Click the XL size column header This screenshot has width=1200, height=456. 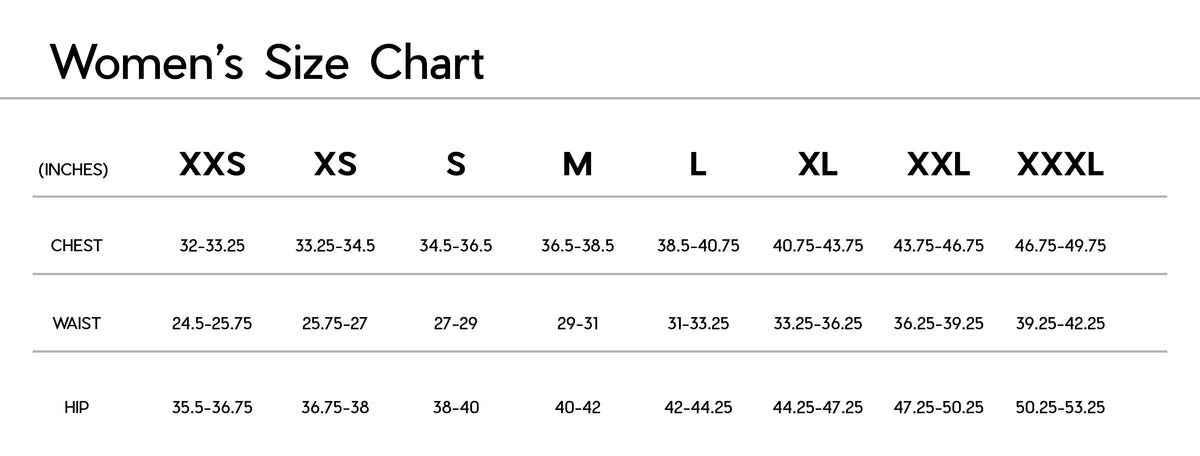[x=818, y=165]
